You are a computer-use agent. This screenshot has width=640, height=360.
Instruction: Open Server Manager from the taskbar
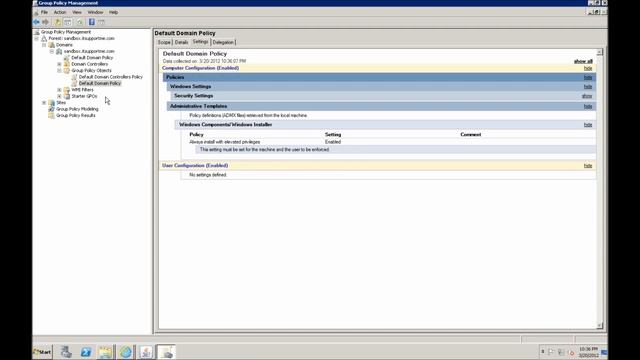click(66, 352)
